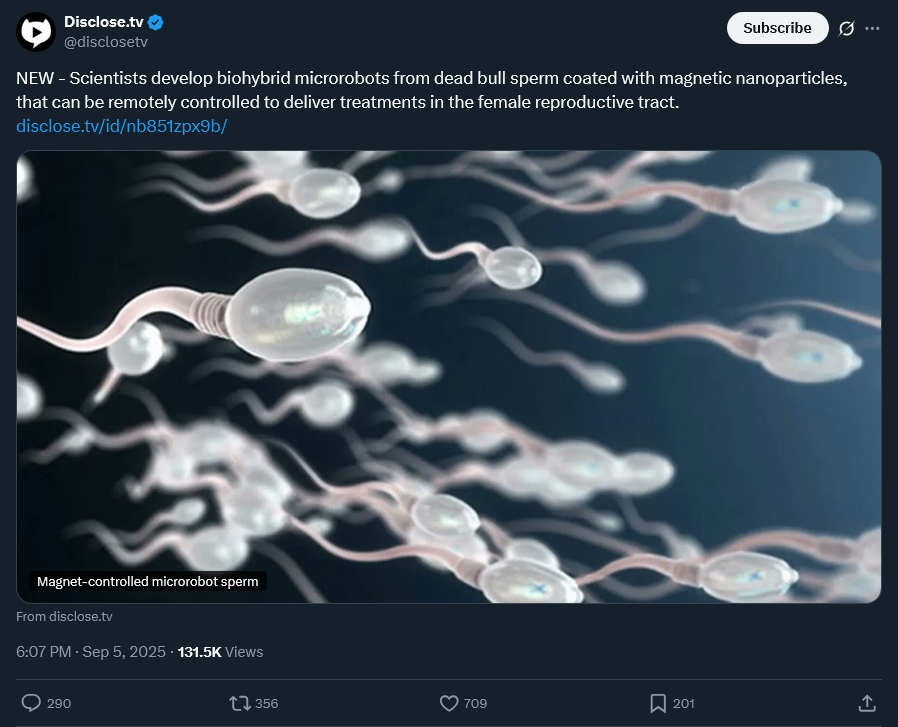The height and width of the screenshot is (727, 898).
Task: Click the Disclose.tv profile avatar
Action: click(x=36, y=32)
